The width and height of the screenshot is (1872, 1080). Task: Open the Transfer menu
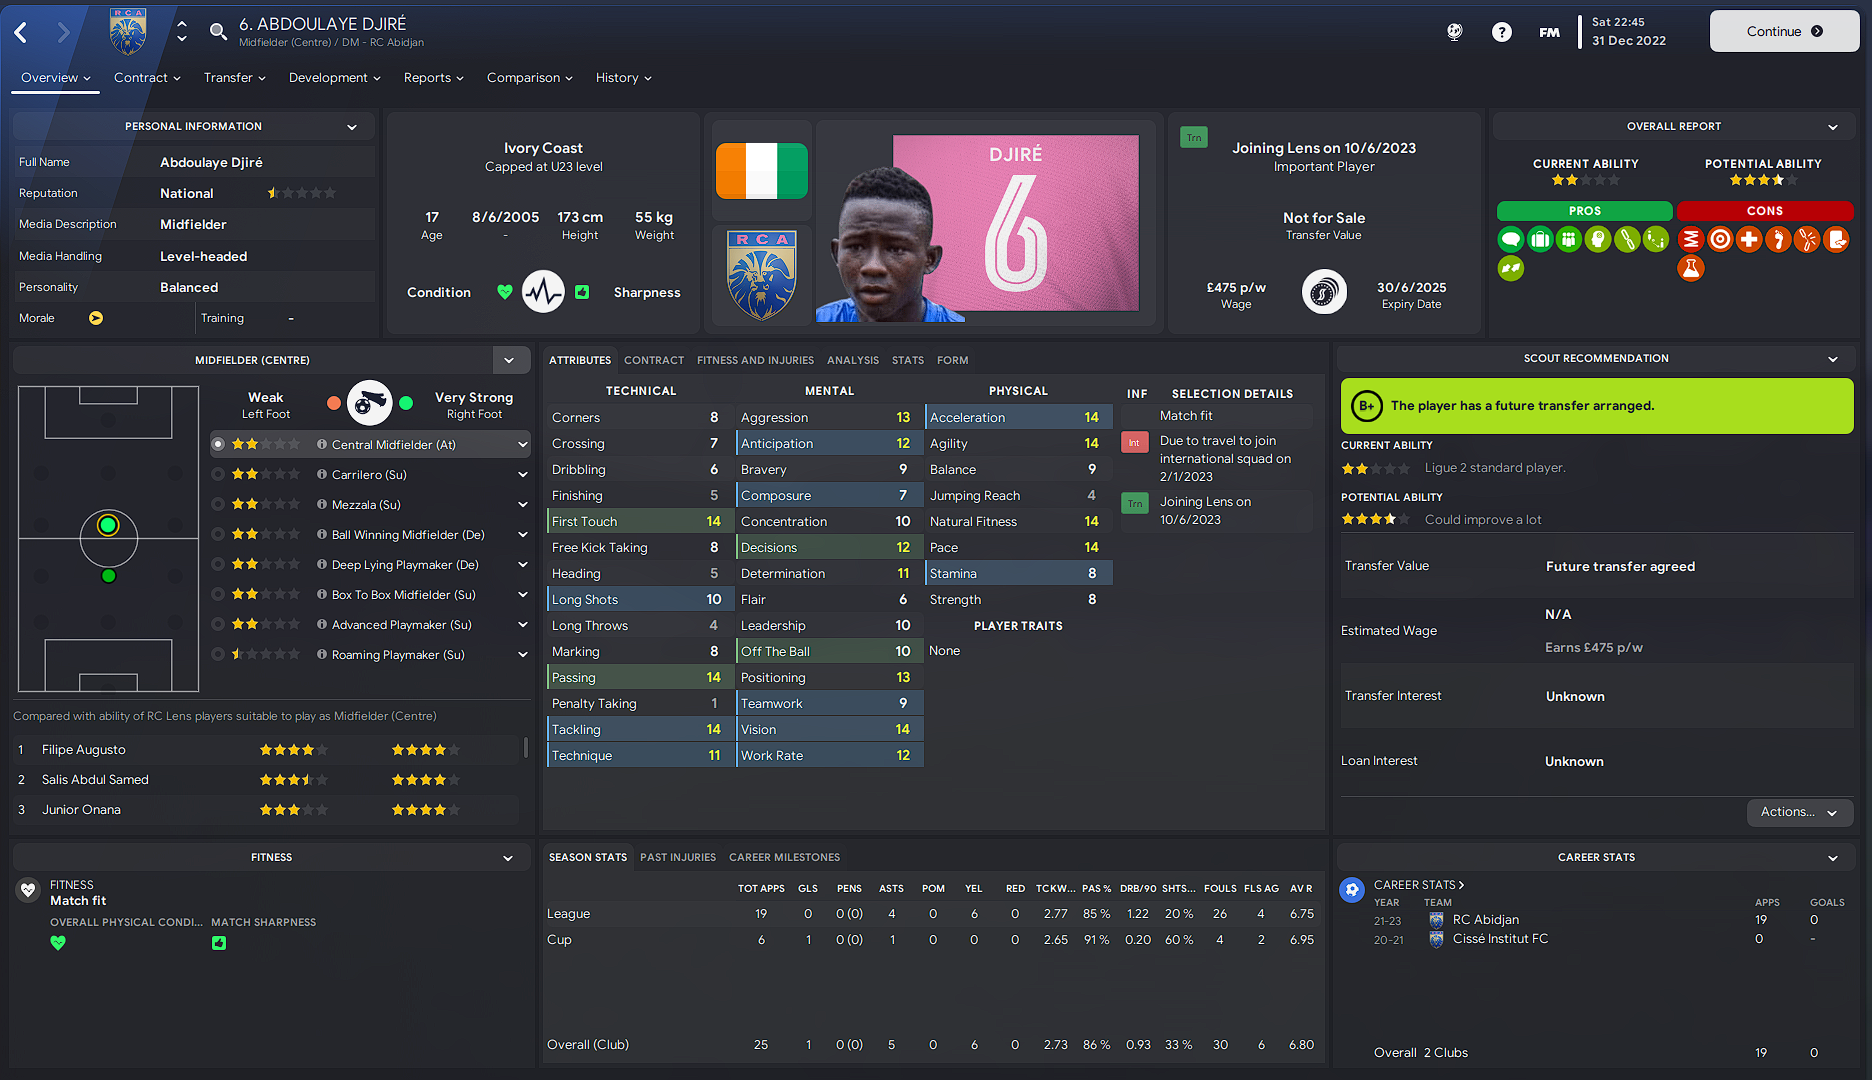click(234, 78)
